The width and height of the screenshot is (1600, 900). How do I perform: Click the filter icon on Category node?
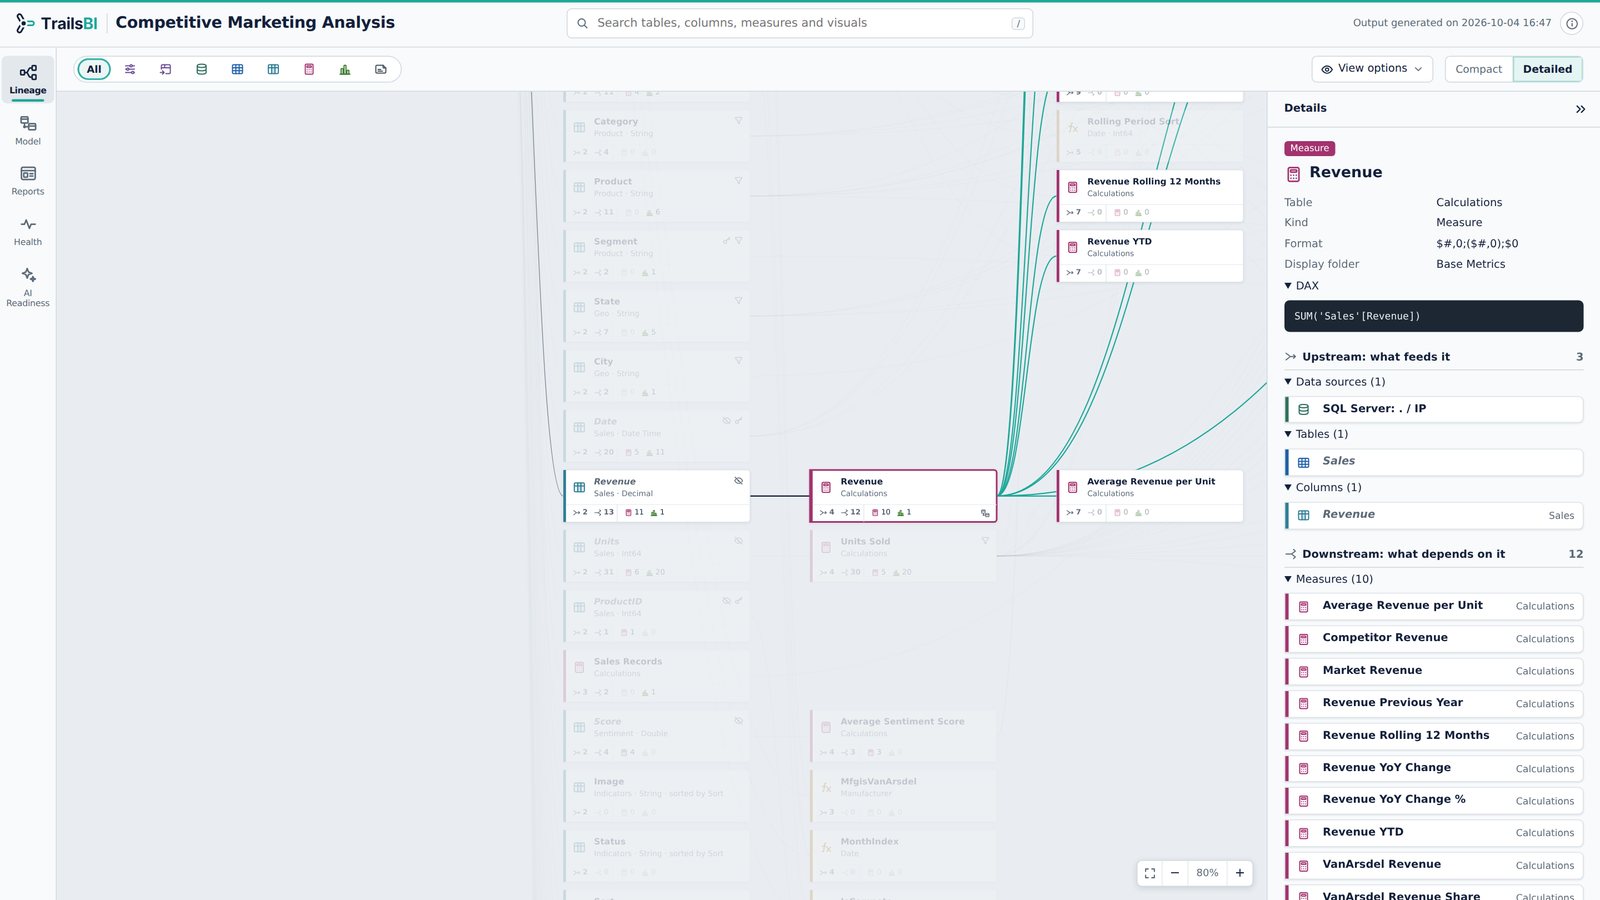point(739,121)
